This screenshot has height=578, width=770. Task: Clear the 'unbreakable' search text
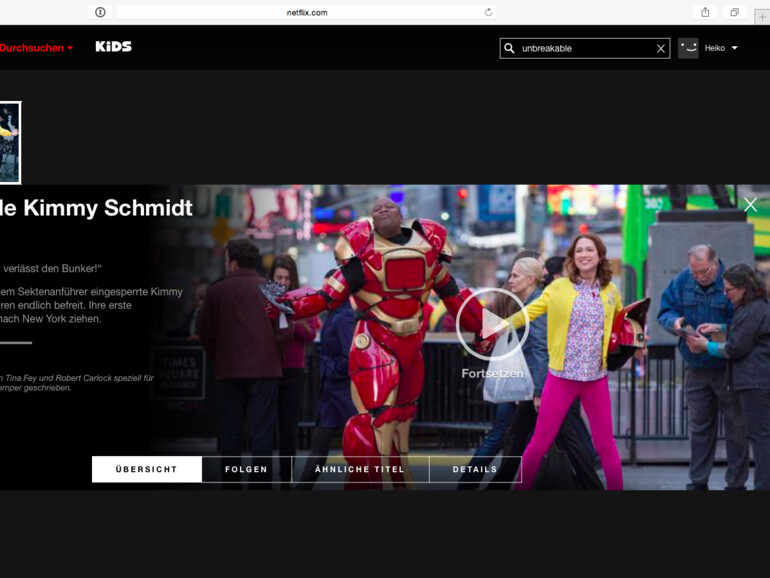click(x=661, y=49)
